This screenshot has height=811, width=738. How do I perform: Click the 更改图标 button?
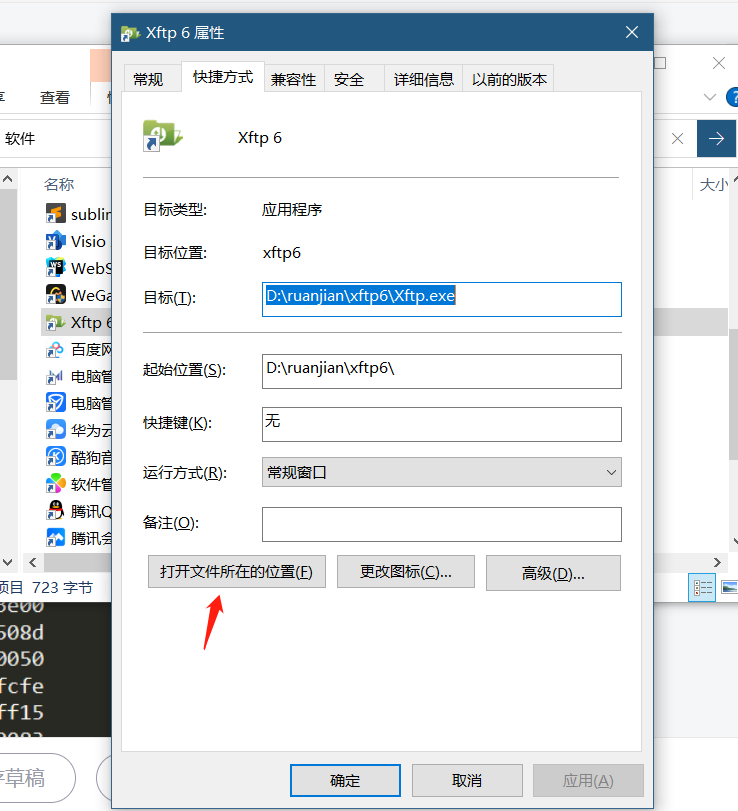(405, 572)
